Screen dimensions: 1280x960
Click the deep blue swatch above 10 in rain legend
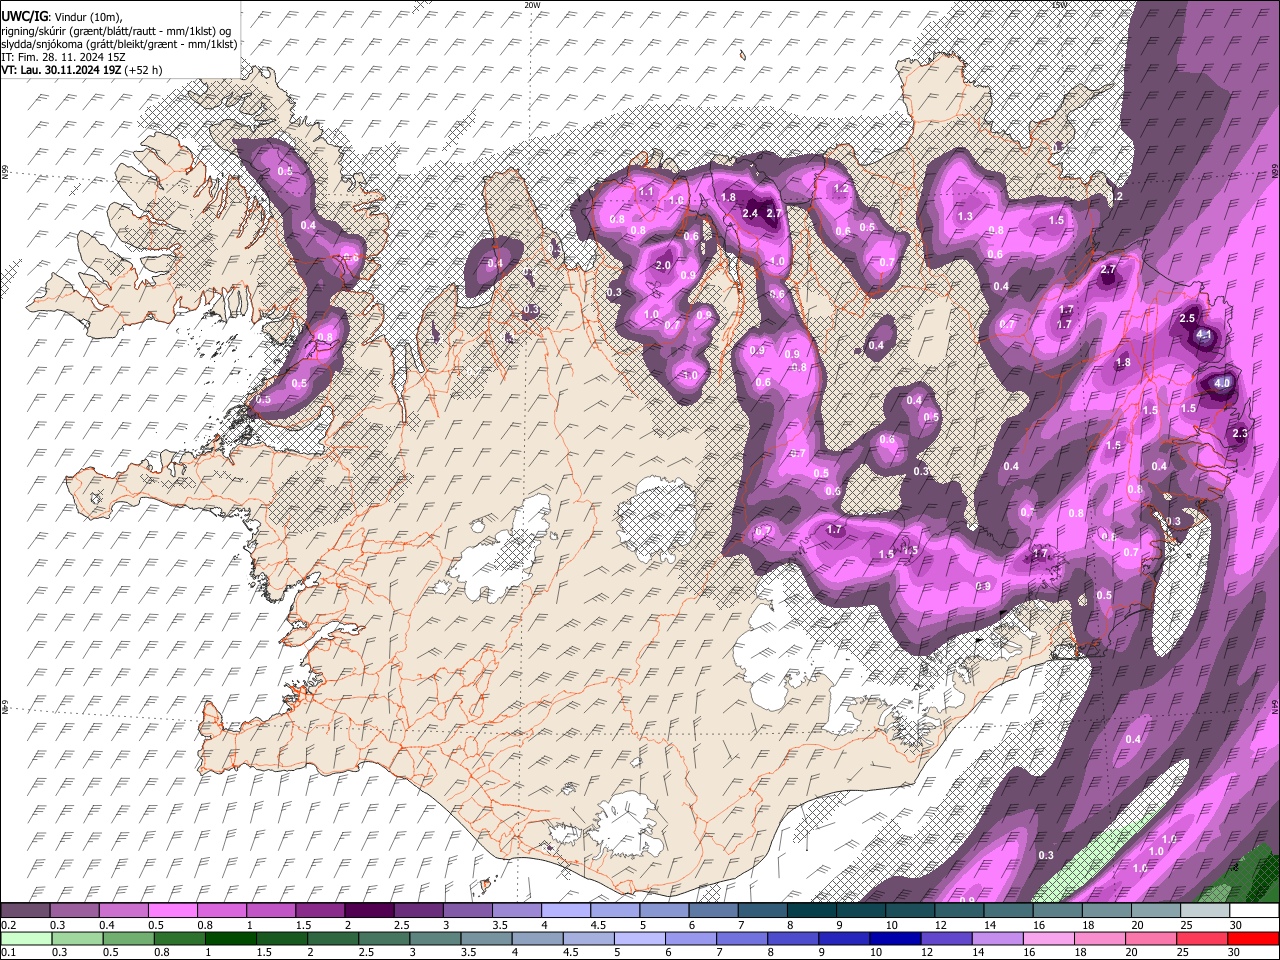coord(893,939)
